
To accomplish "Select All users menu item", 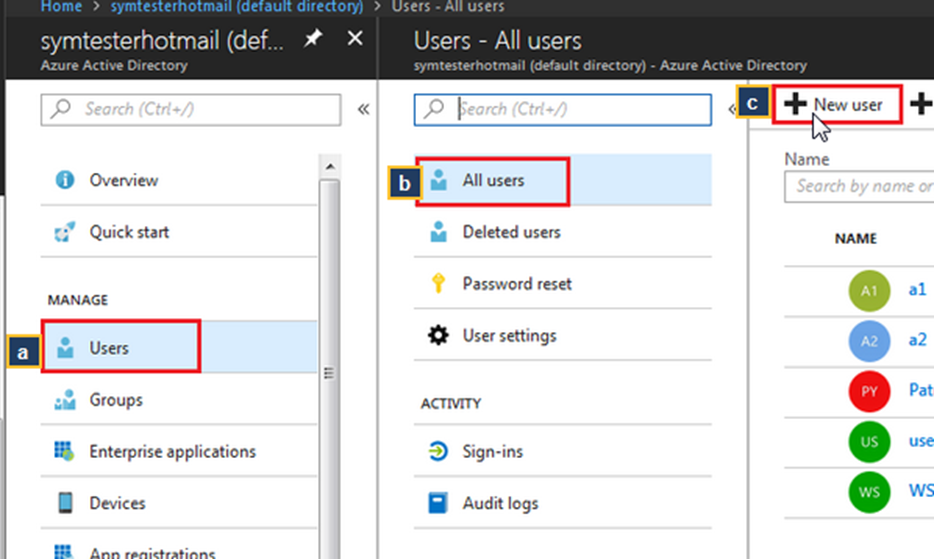I will 492,181.
